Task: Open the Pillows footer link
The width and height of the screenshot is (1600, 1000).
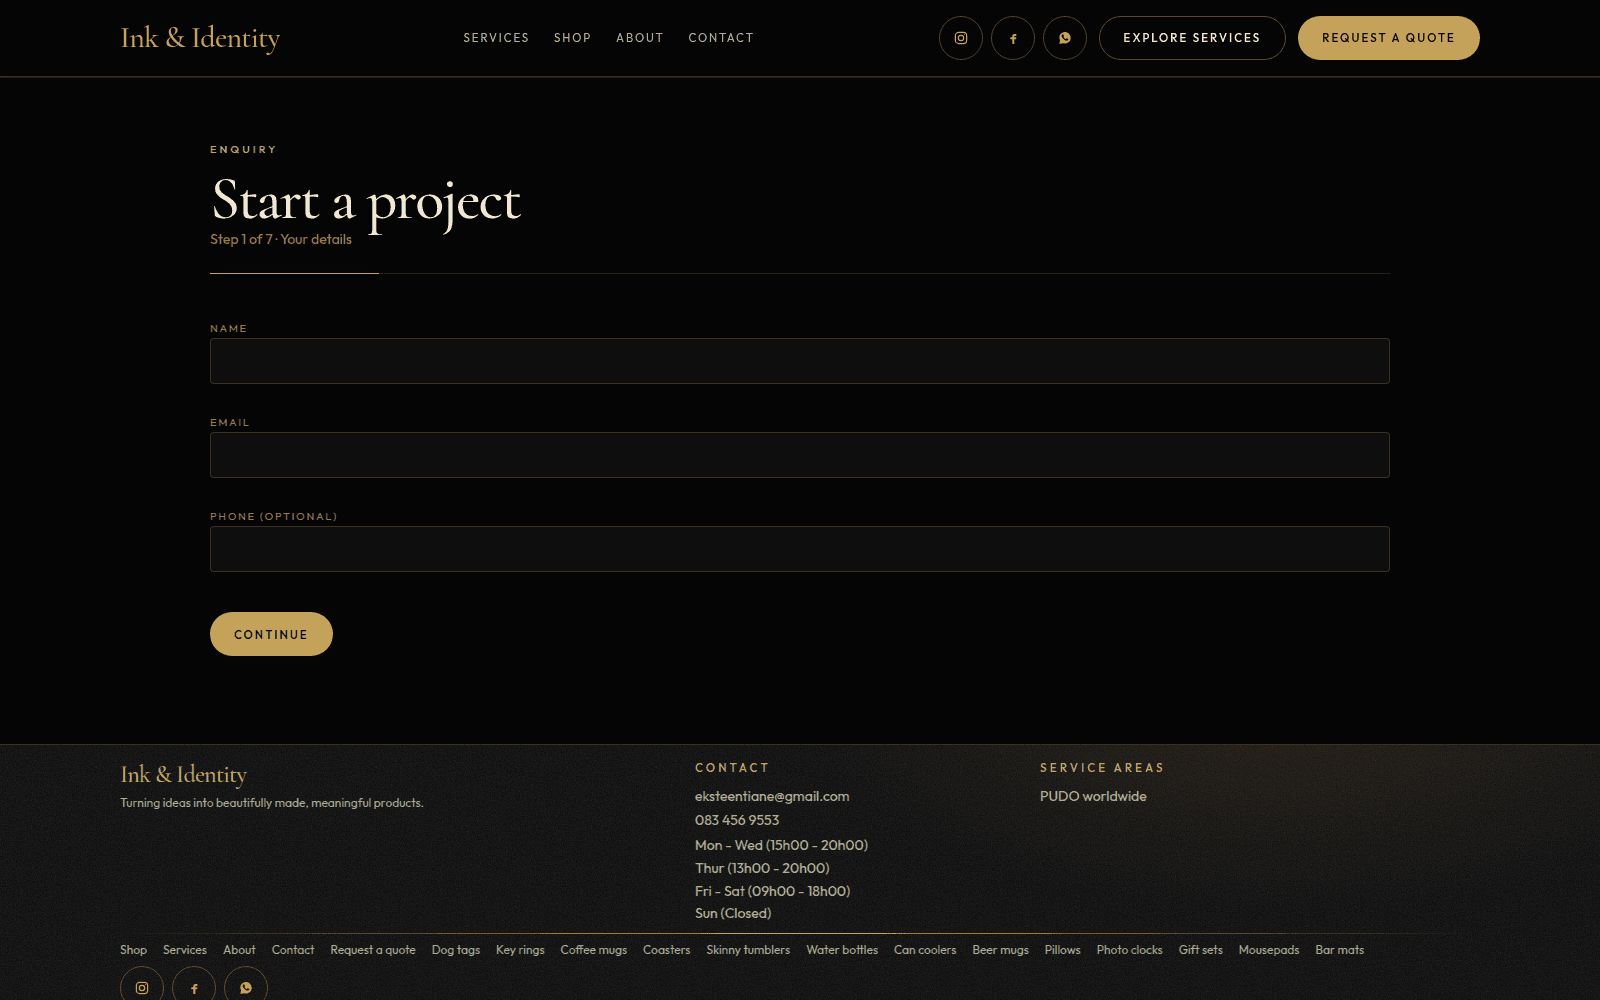Action: pos(1062,950)
